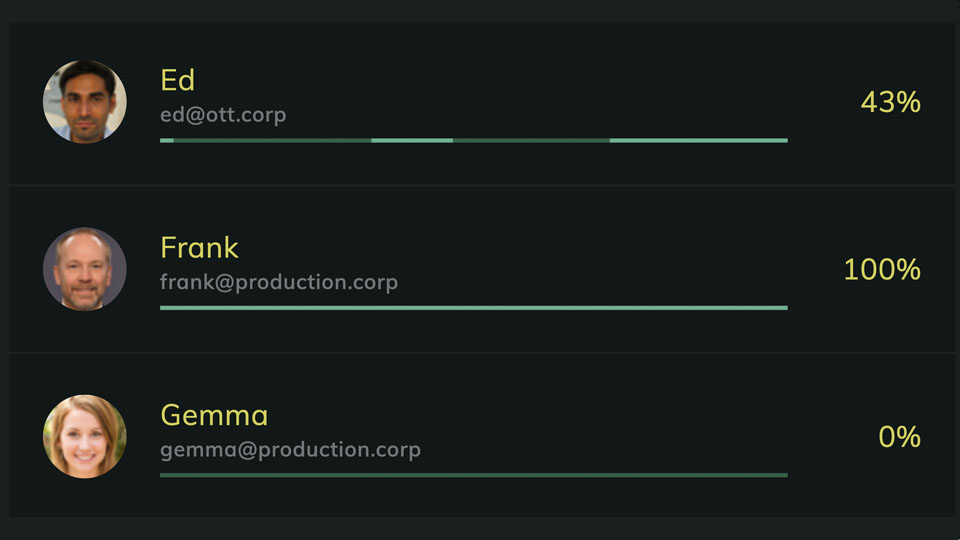
Task: Click Gemma's profile avatar
Action: (85, 436)
